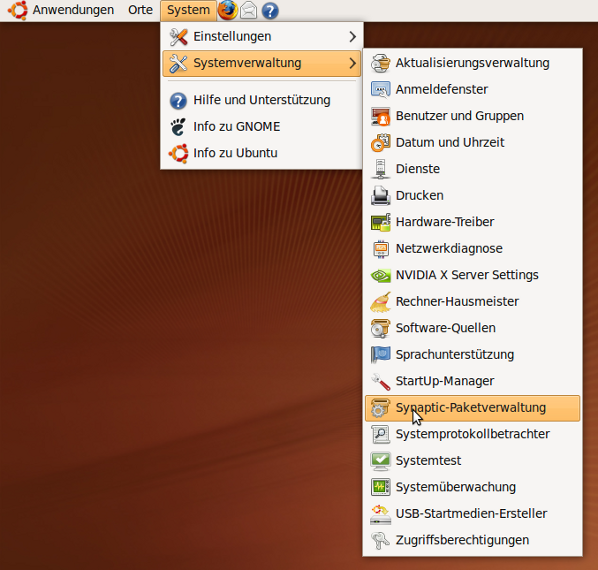This screenshot has width=598, height=570.
Task: Launch Firefox from the top panel icon
Action: (x=228, y=10)
